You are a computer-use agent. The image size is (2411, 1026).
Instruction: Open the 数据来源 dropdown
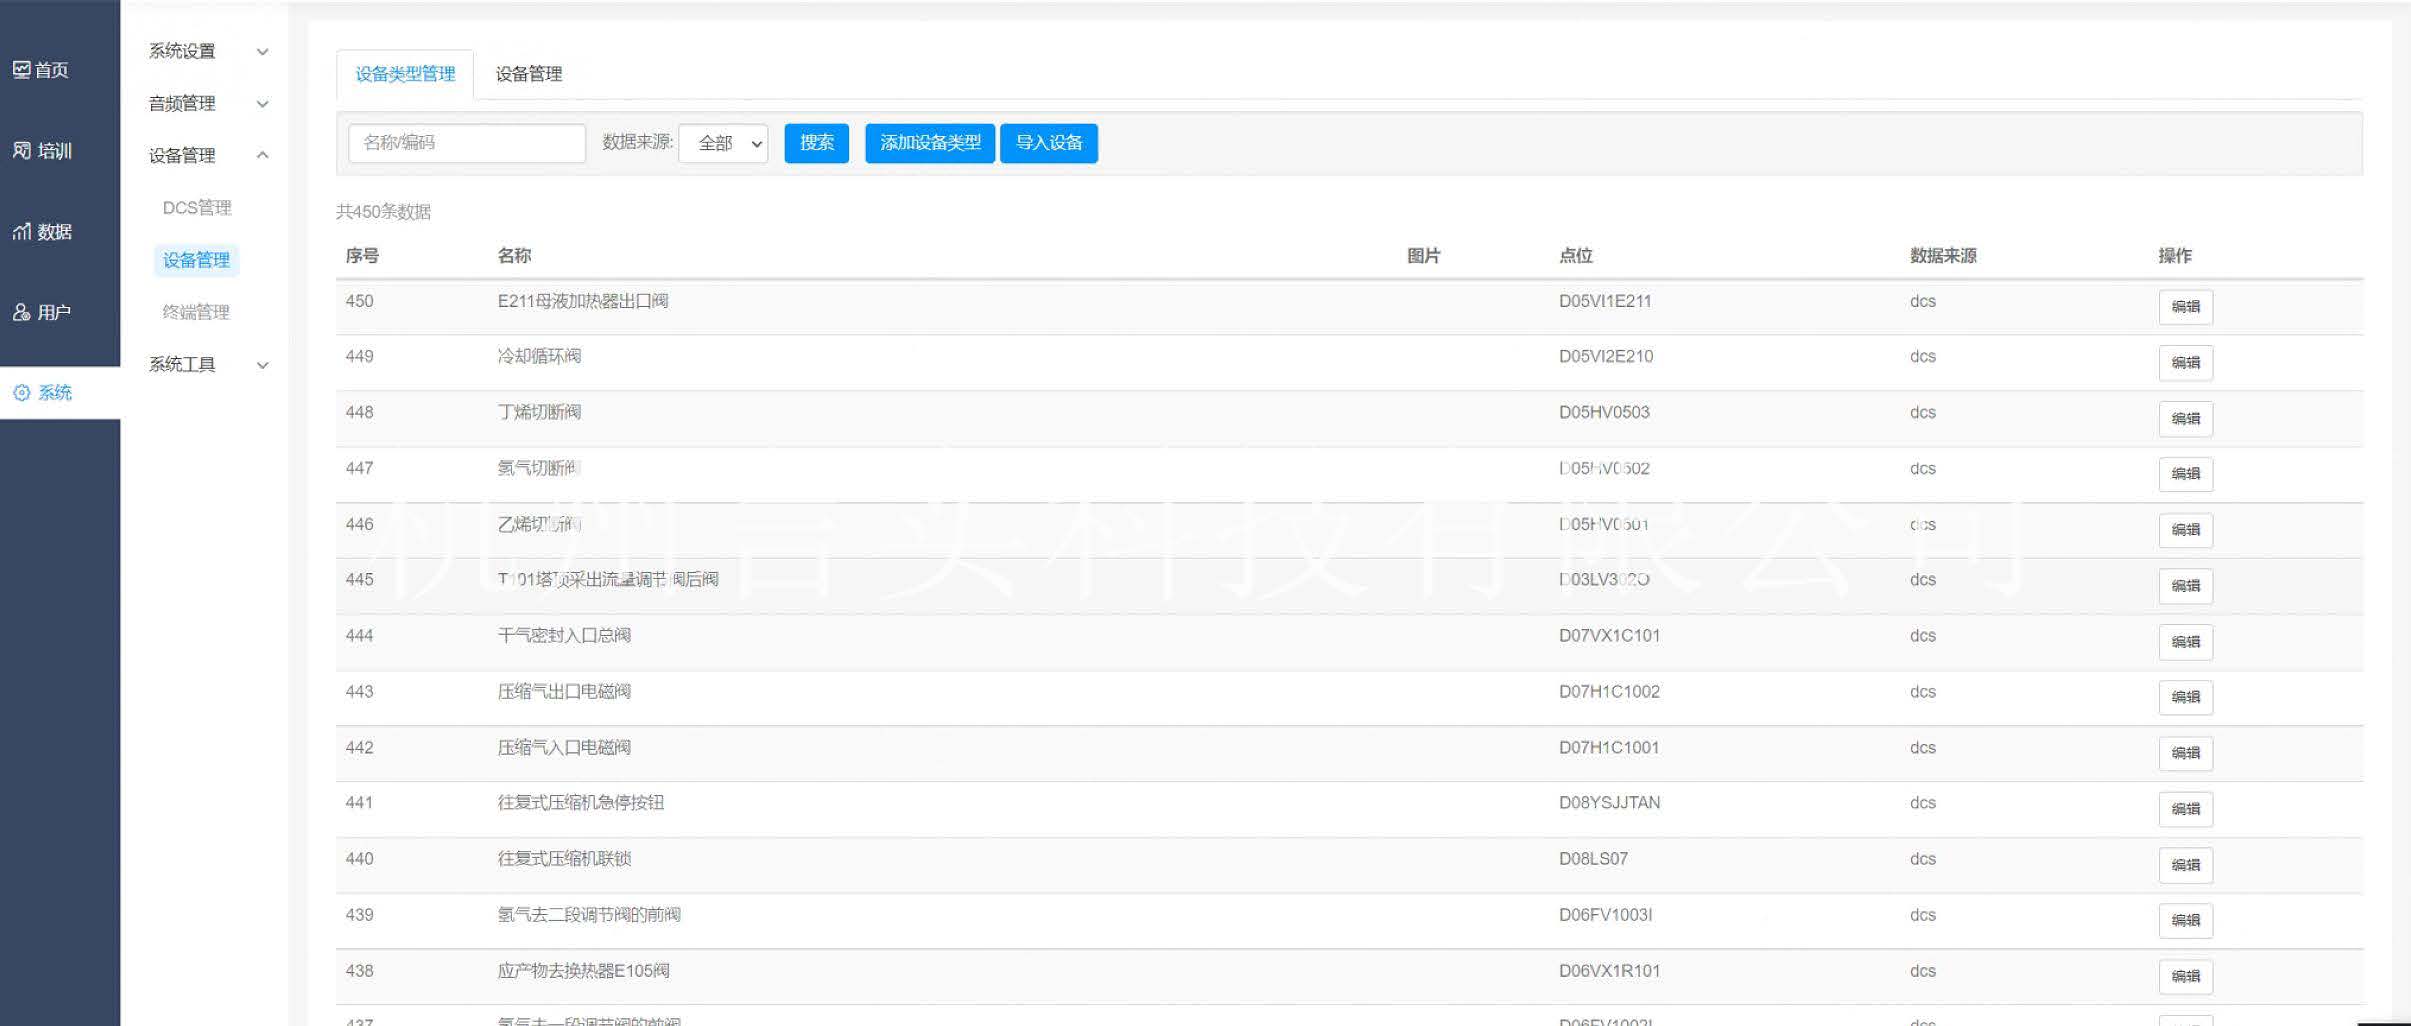click(723, 143)
